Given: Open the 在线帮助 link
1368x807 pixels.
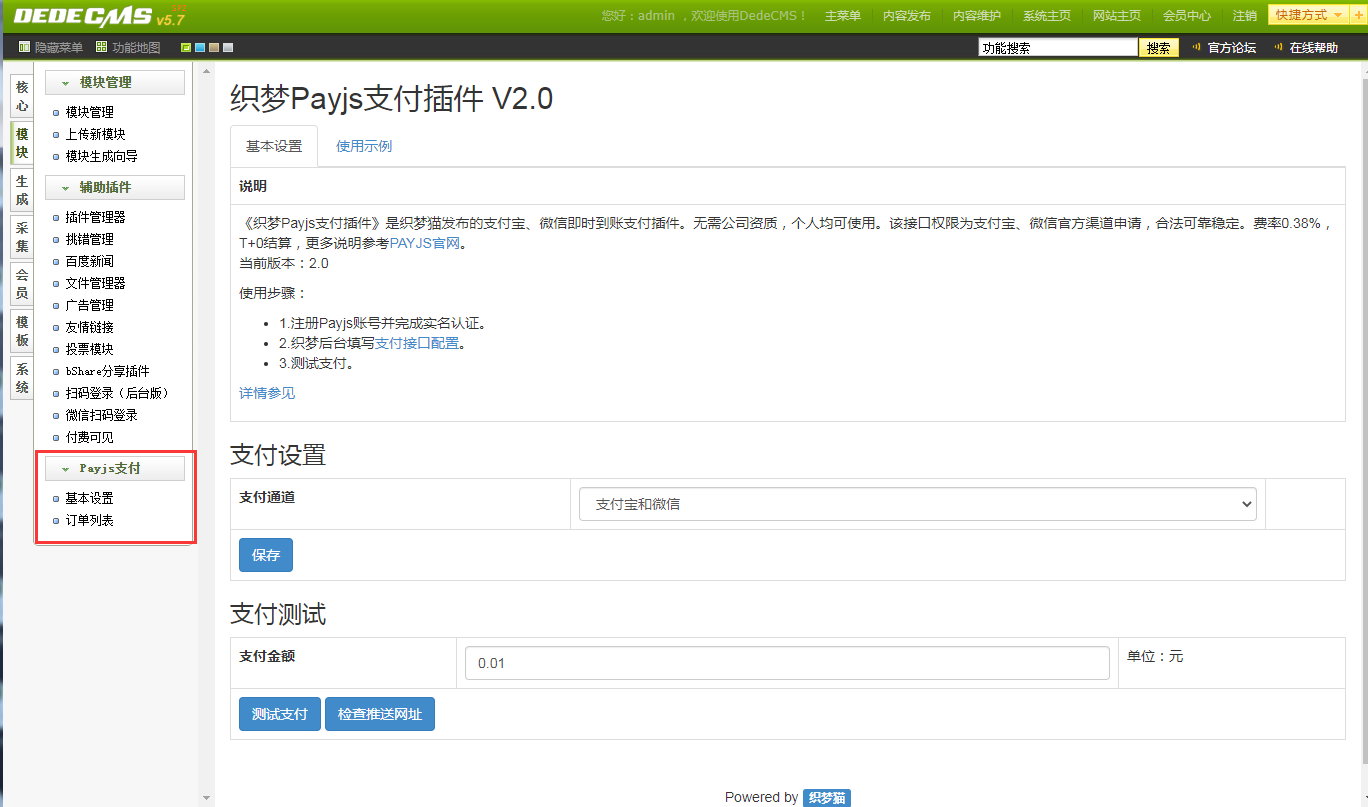Looking at the screenshot, I should pos(1314,47).
